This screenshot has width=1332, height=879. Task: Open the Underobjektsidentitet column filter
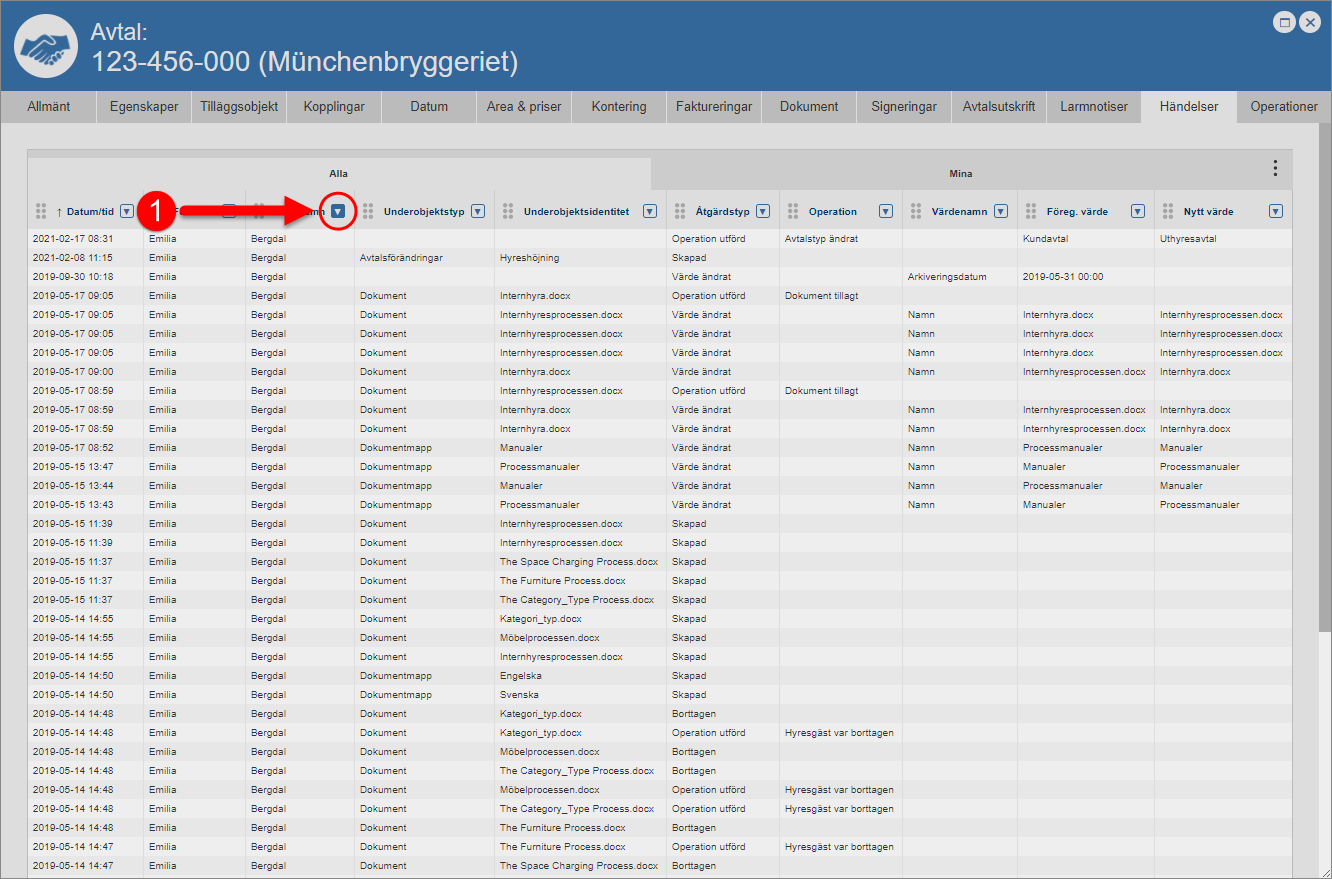[650, 211]
